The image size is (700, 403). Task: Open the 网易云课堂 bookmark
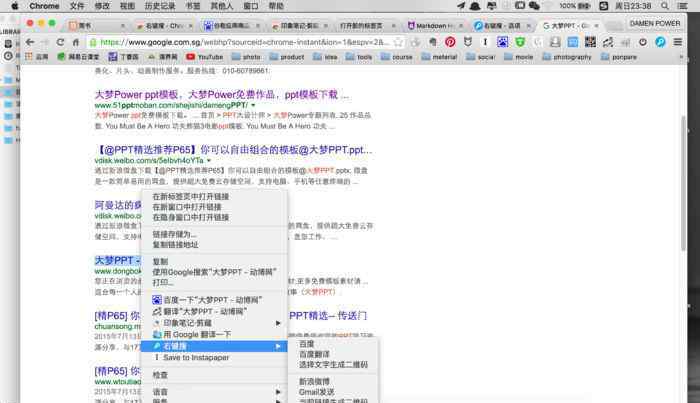pos(78,57)
